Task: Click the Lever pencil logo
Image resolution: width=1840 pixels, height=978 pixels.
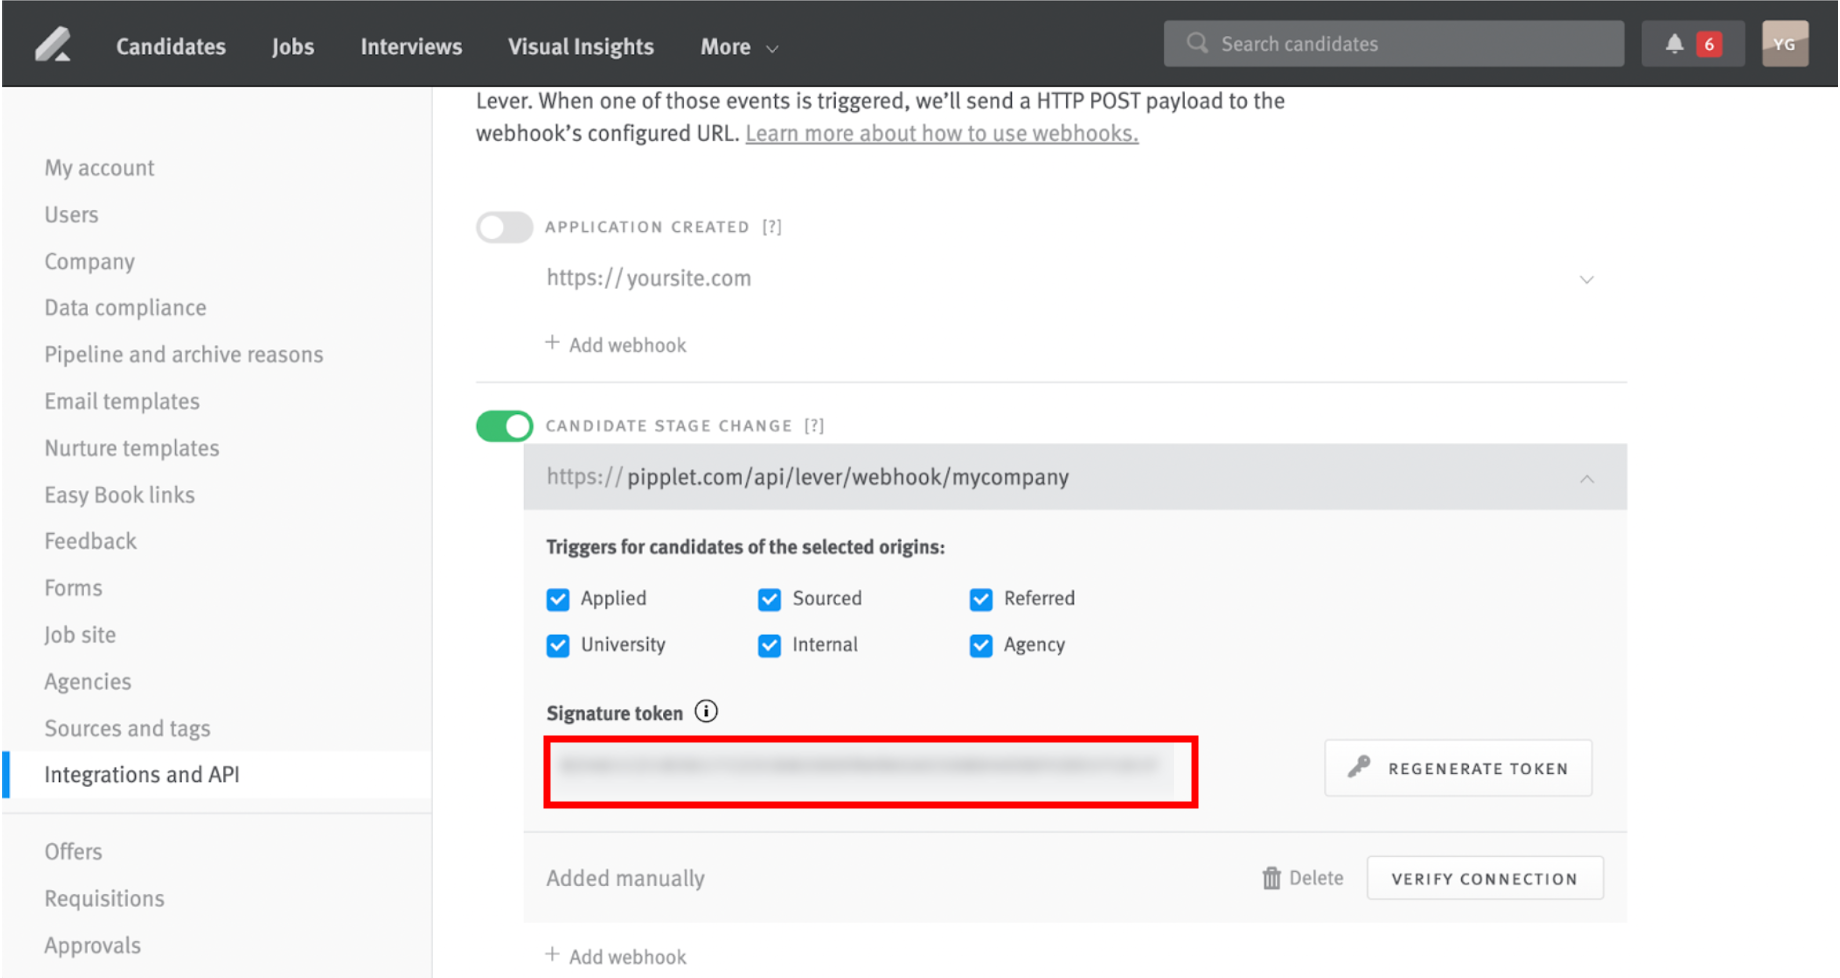Action: [52, 44]
